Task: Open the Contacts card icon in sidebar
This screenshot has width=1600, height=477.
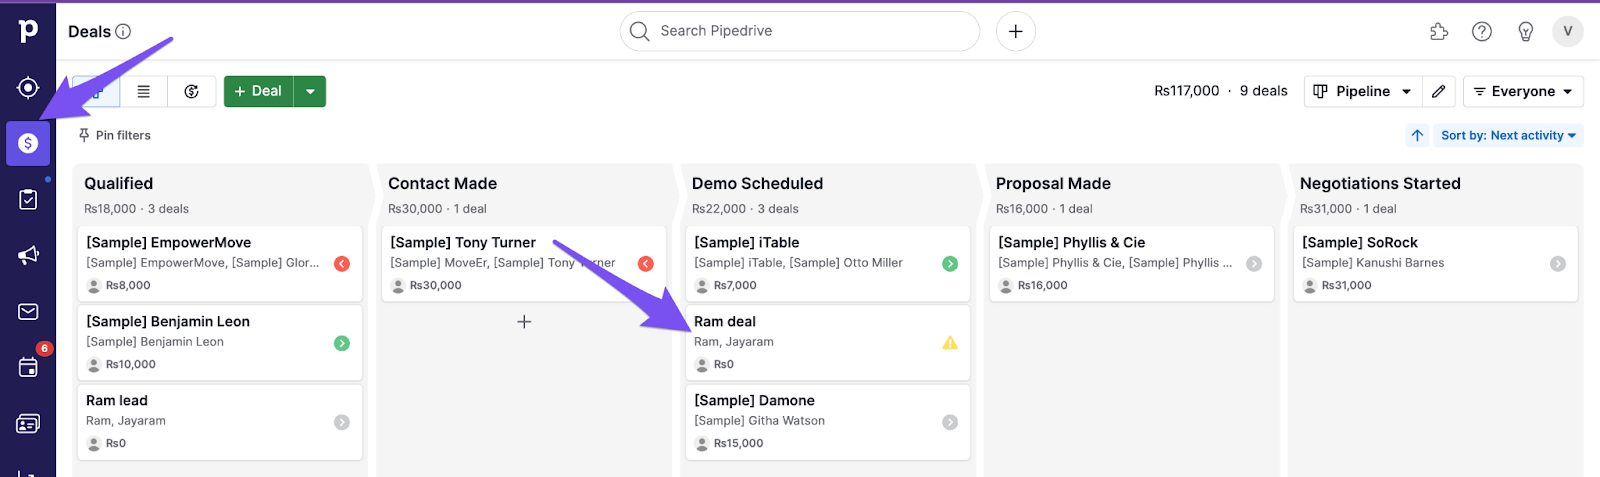Action: (x=28, y=424)
